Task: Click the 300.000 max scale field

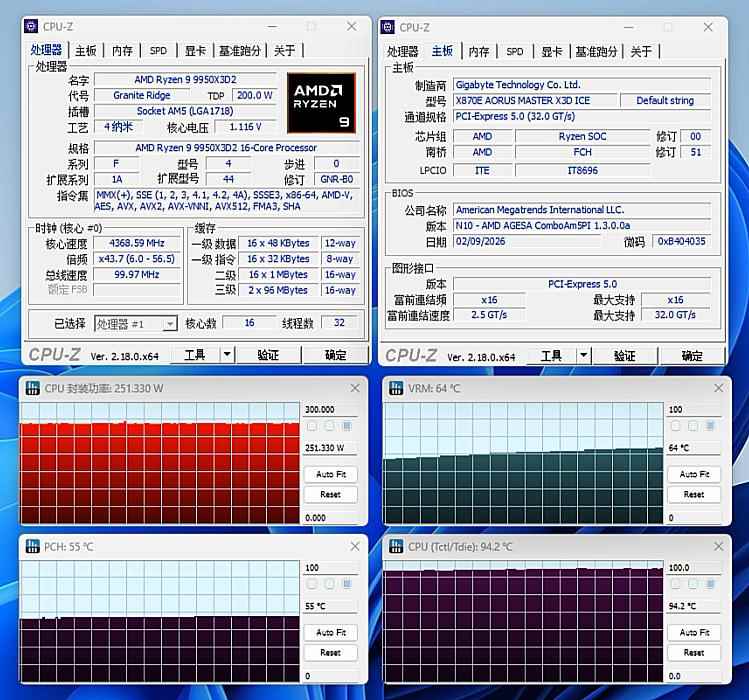Action: [331, 409]
